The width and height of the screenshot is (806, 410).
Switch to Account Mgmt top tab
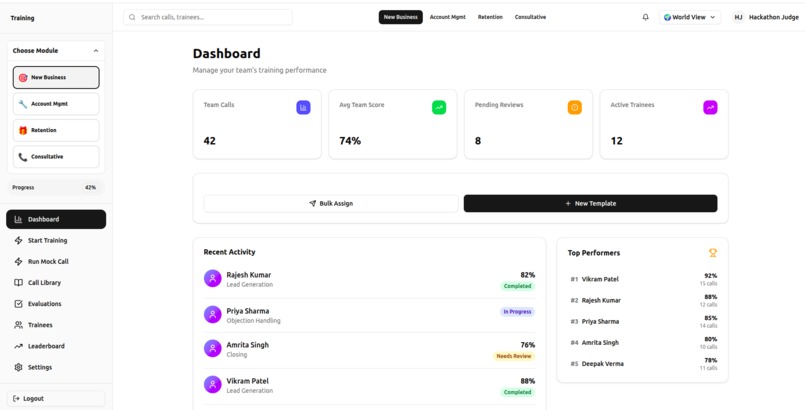click(x=448, y=17)
